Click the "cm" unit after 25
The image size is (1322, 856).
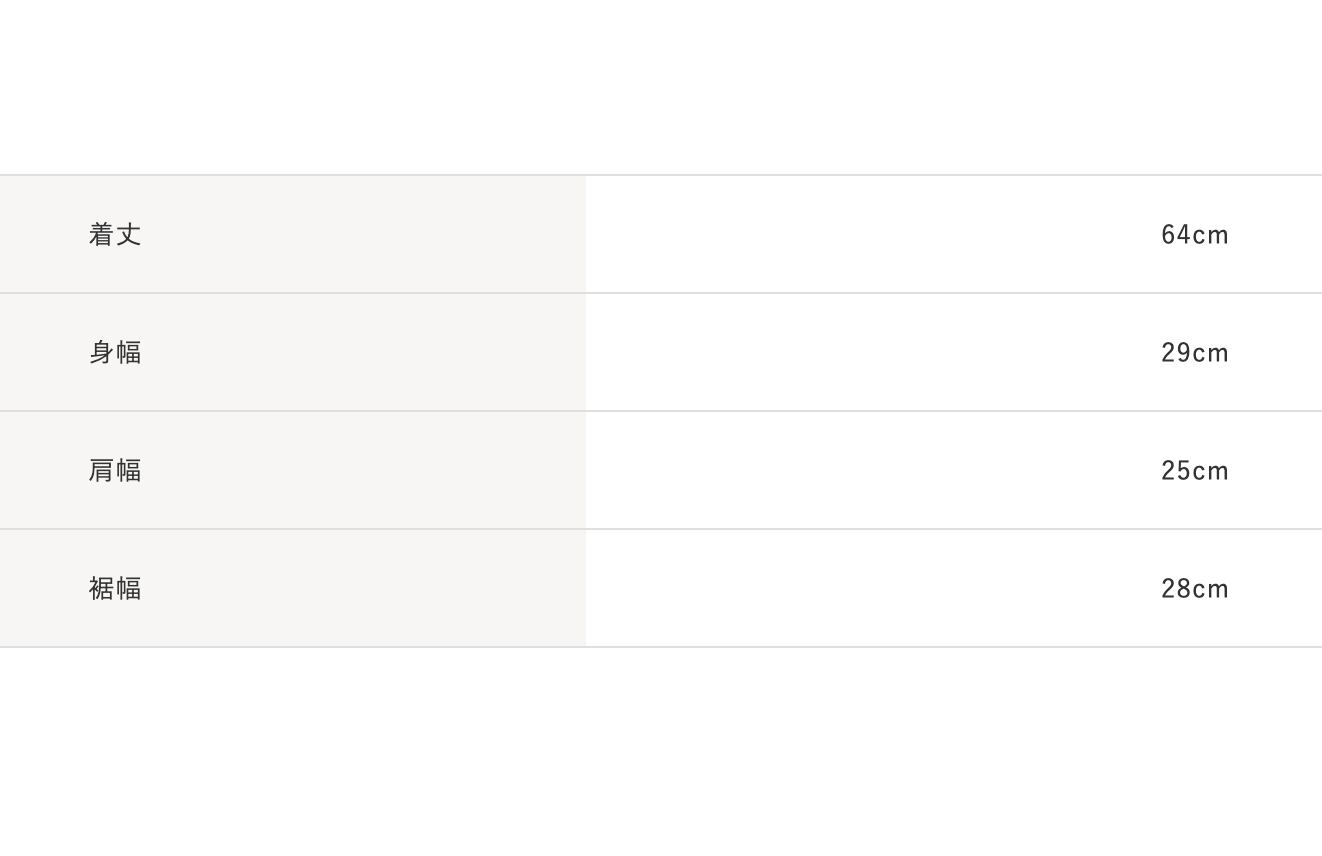click(x=1211, y=471)
